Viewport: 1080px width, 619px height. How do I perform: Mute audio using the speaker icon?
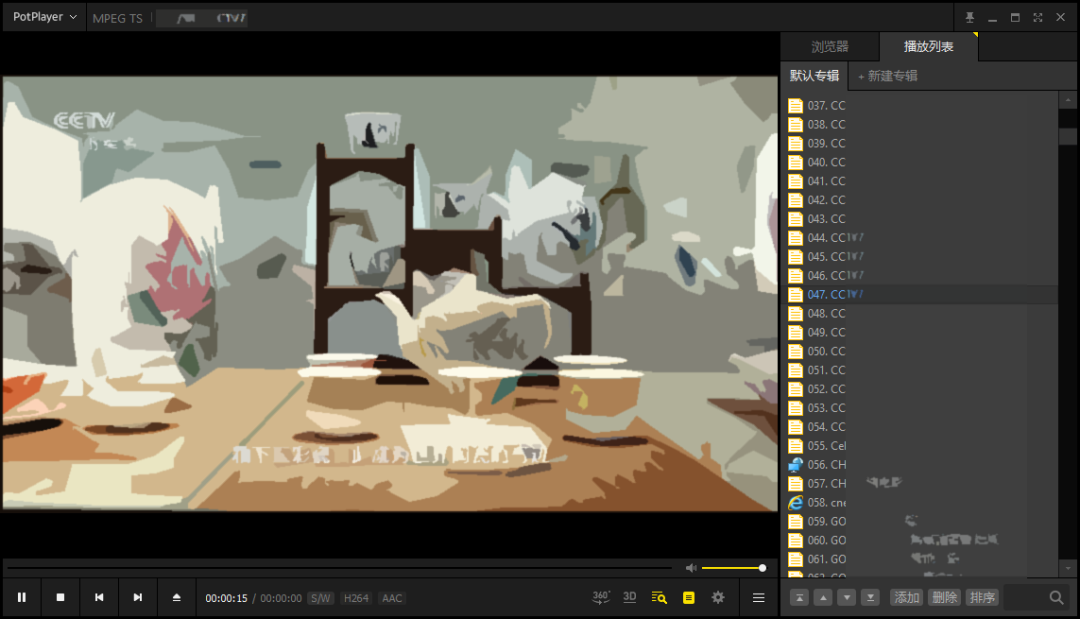click(x=690, y=568)
